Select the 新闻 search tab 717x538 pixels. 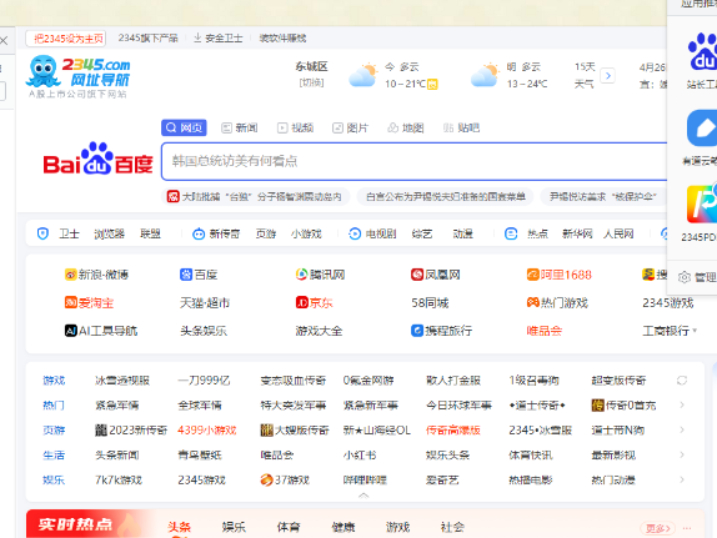click(x=240, y=128)
